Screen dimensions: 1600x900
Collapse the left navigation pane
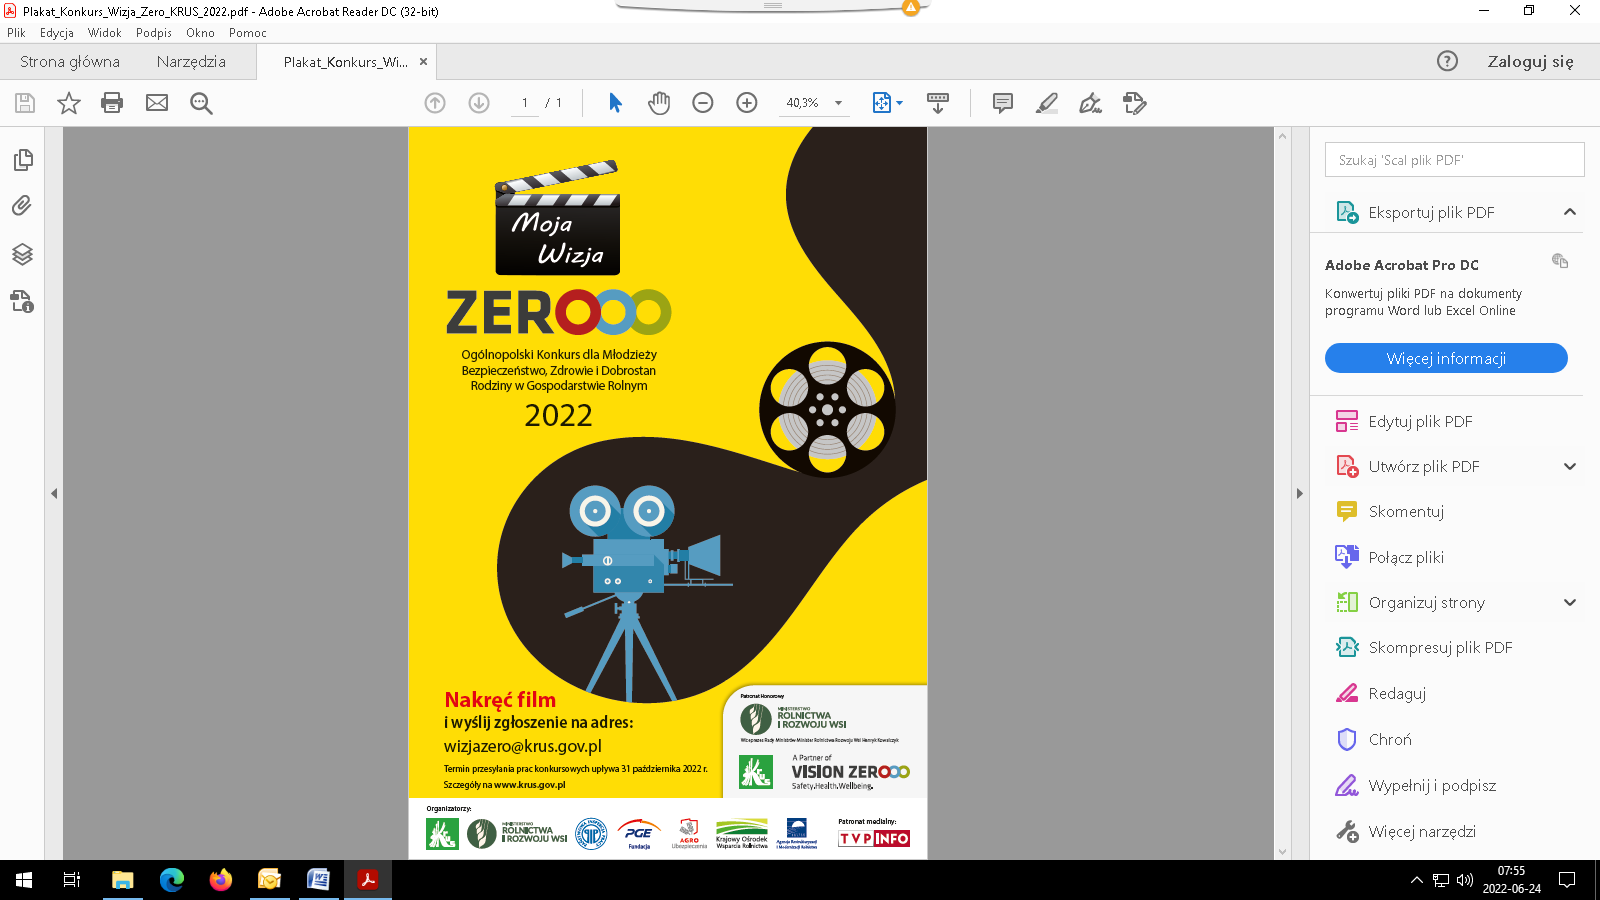tap(54, 493)
